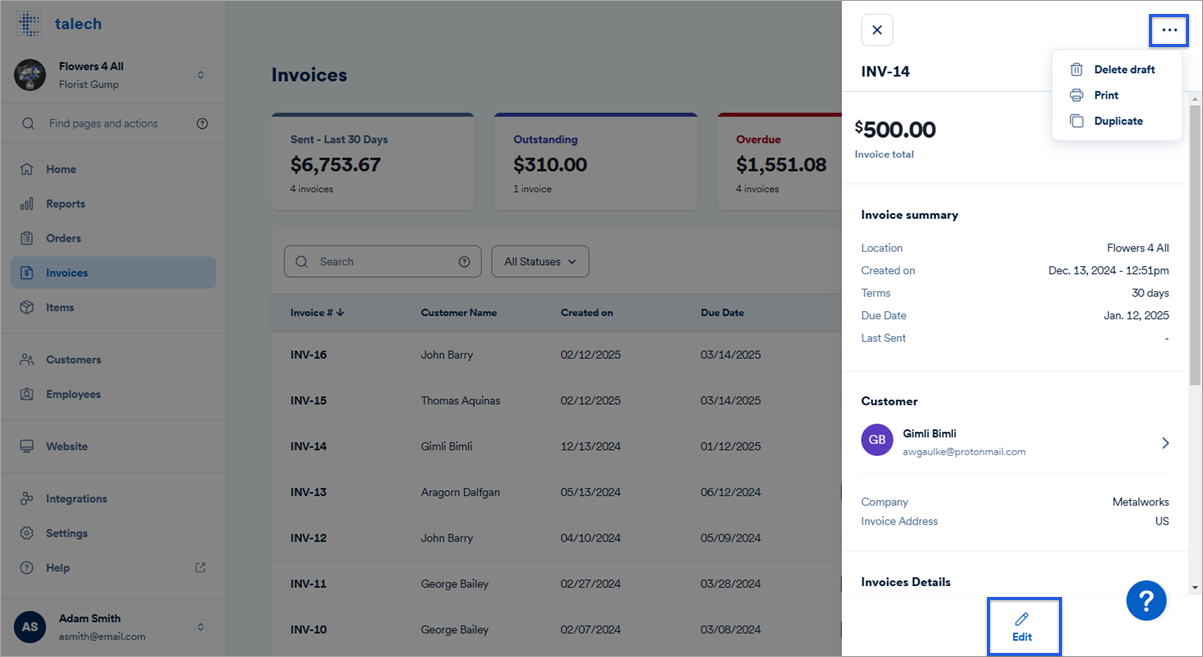Image resolution: width=1203 pixels, height=657 pixels.
Task: Expand the Gimli Bimli customer chevron
Action: (x=1165, y=443)
